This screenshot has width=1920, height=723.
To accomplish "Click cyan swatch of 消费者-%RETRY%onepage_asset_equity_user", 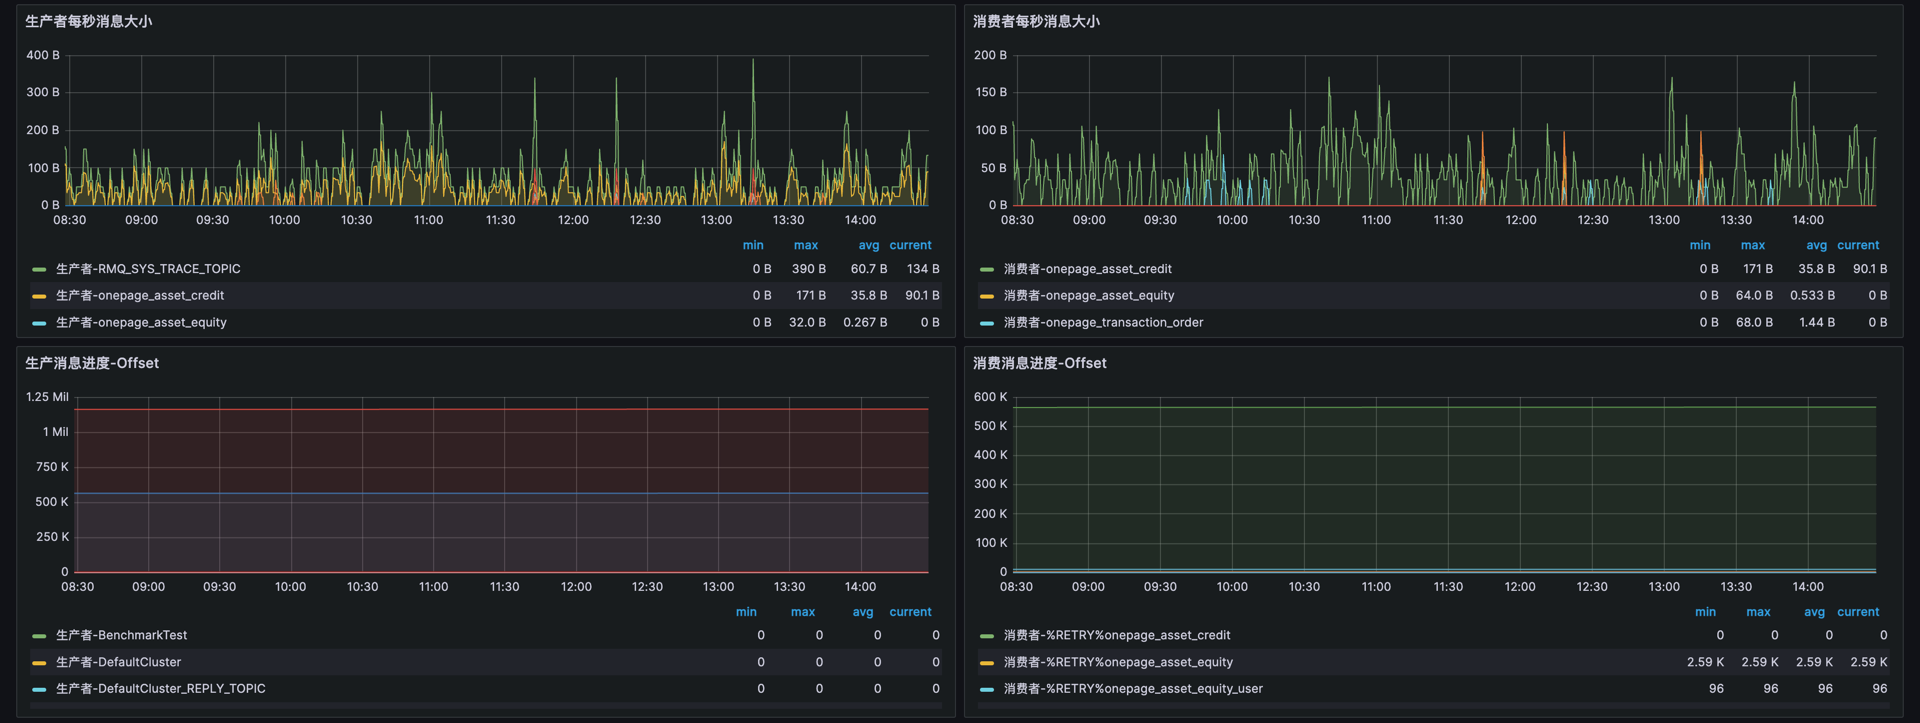I will pyautogui.click(x=987, y=689).
